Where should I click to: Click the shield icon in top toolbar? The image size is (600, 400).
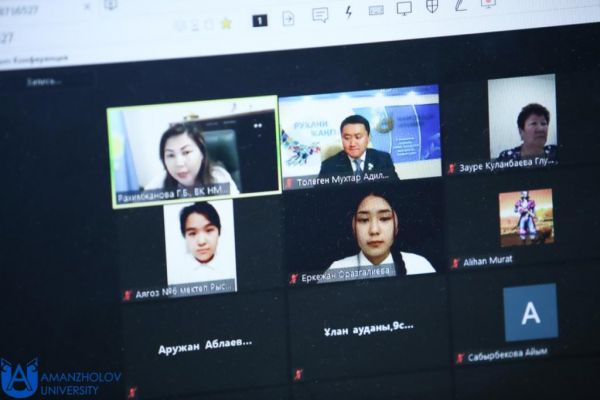pos(432,6)
